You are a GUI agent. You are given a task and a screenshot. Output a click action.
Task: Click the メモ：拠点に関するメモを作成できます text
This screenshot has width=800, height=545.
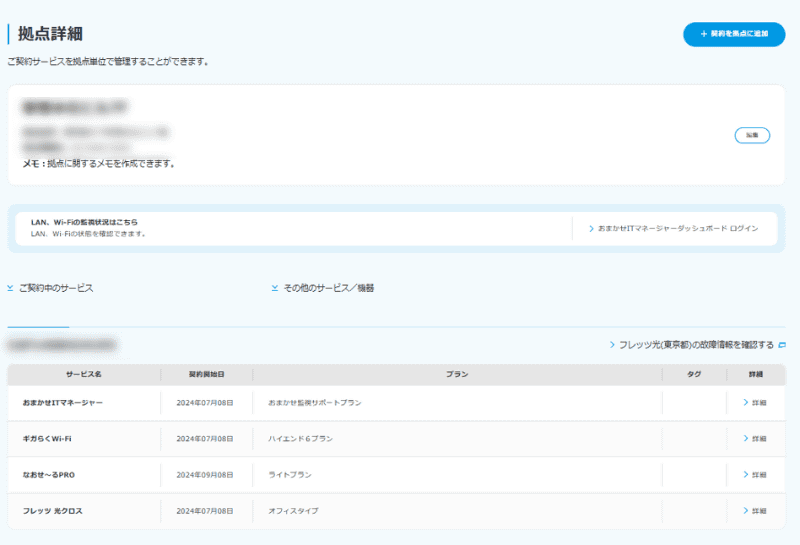99,164
